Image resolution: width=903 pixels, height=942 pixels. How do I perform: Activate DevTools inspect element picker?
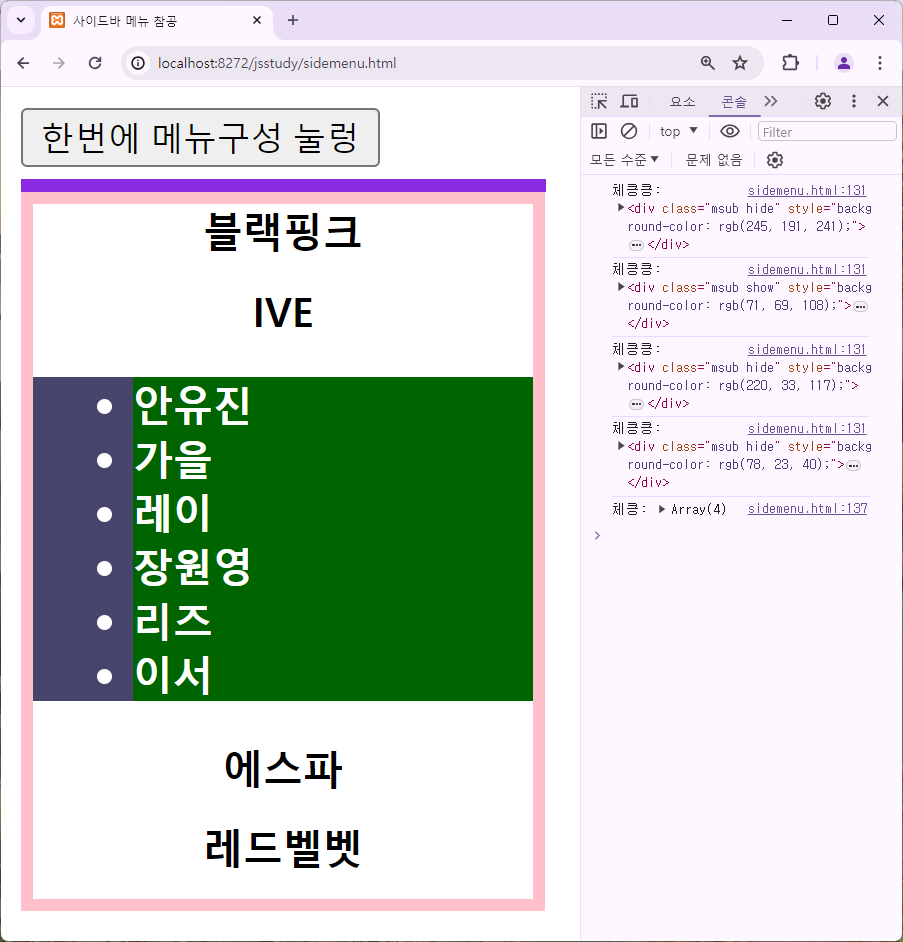pos(599,101)
